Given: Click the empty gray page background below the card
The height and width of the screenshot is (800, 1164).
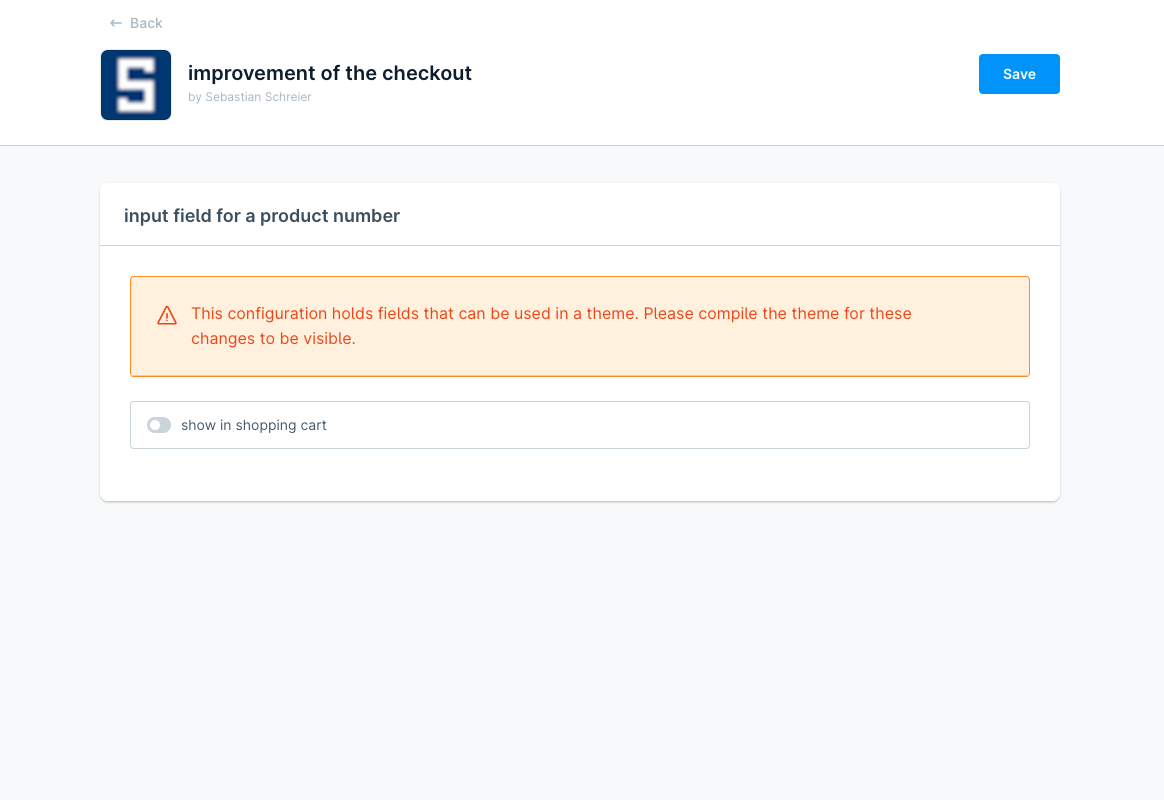Looking at the screenshot, I should [580, 650].
